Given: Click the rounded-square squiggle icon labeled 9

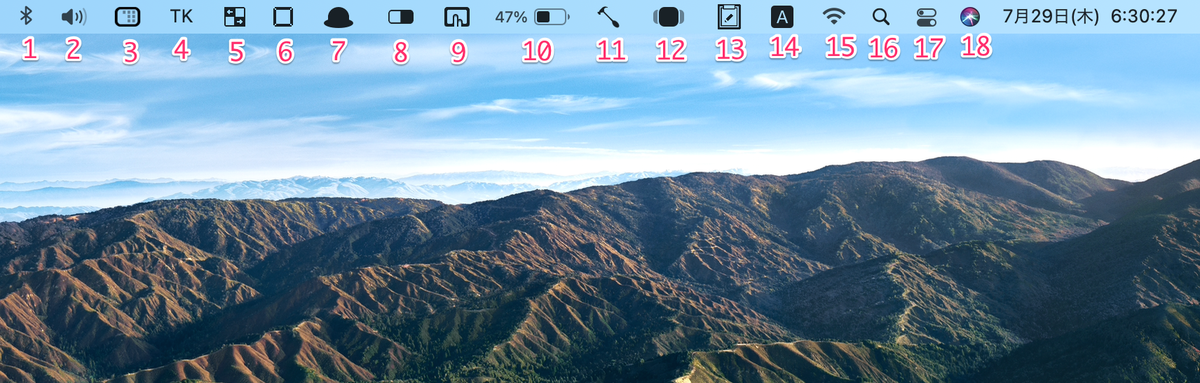Looking at the screenshot, I should click(456, 17).
